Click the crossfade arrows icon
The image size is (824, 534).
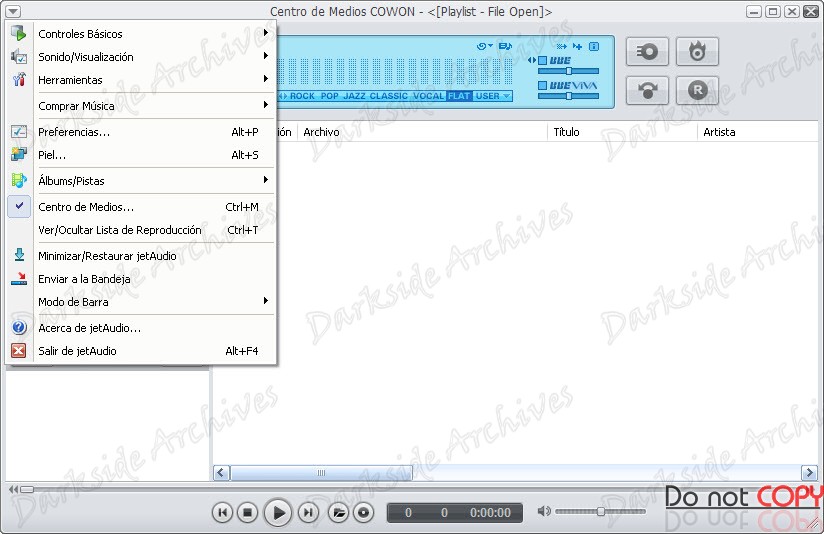click(561, 46)
